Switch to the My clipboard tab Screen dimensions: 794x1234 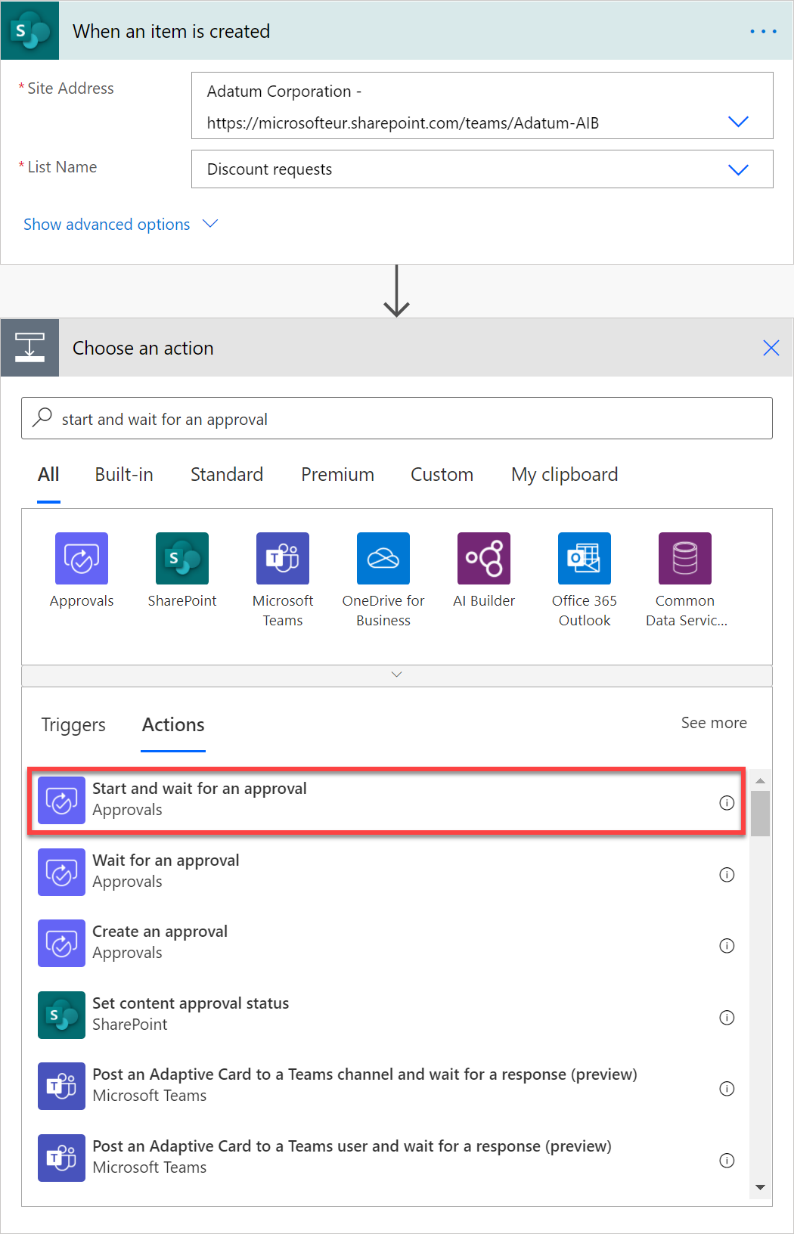(565, 475)
